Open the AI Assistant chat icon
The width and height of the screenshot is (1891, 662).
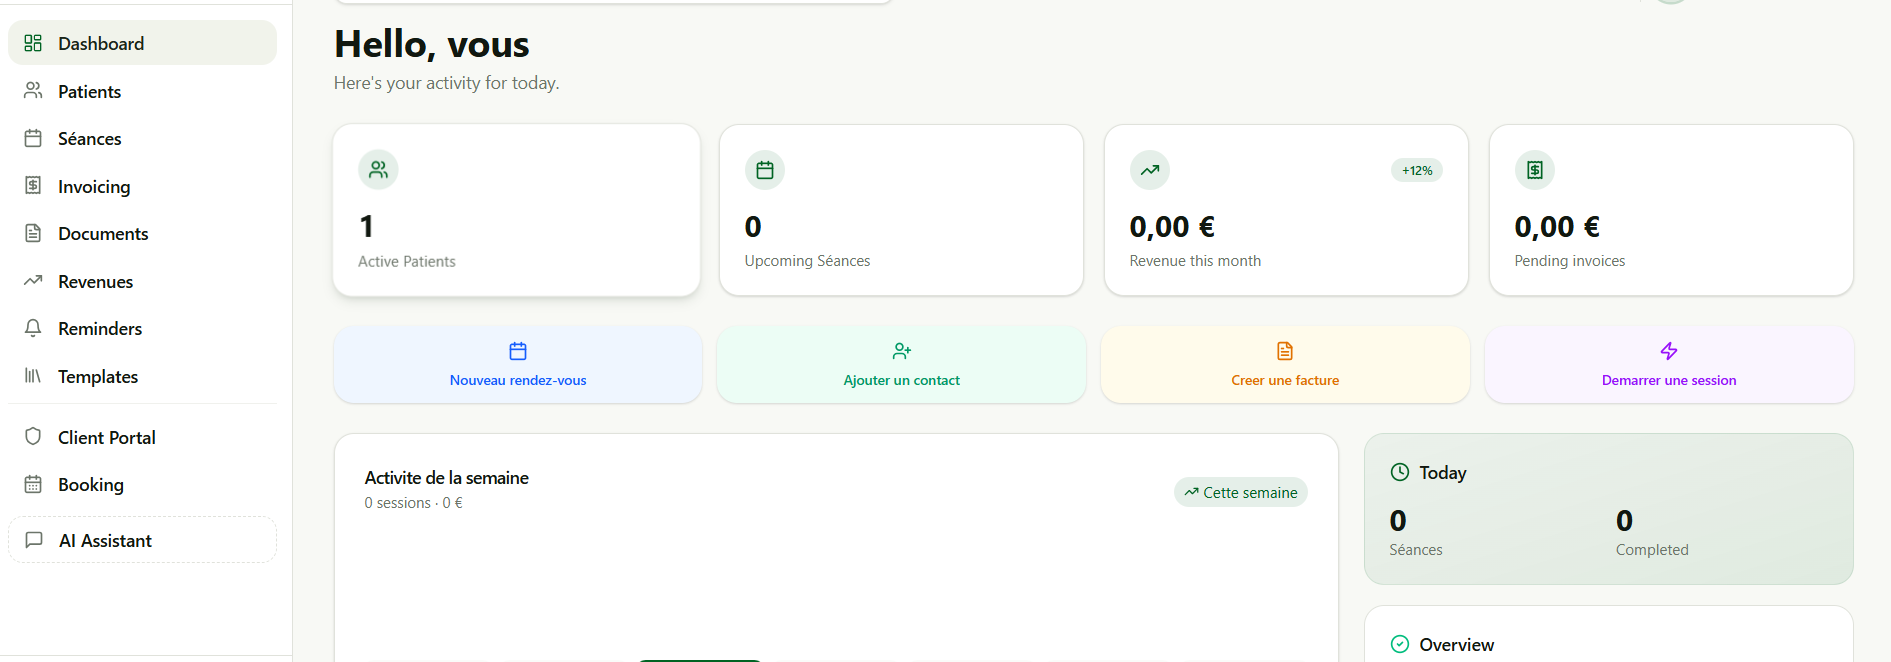click(x=33, y=540)
